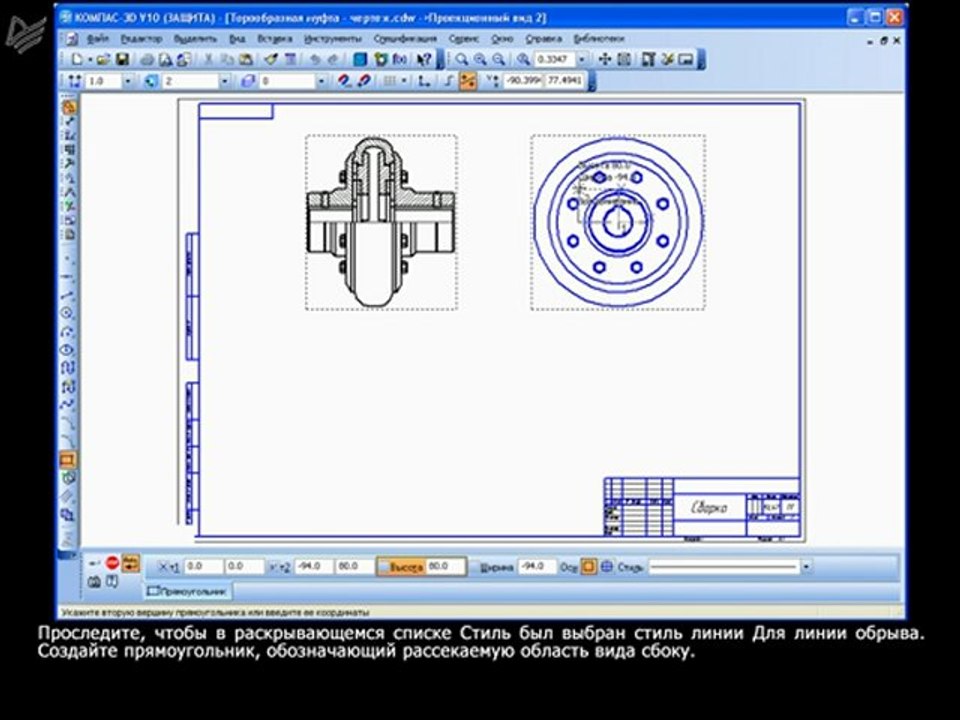Screen dimensions: 960x720
Task: Toggle the disable-snaps magnet icon
Action: coord(364,81)
